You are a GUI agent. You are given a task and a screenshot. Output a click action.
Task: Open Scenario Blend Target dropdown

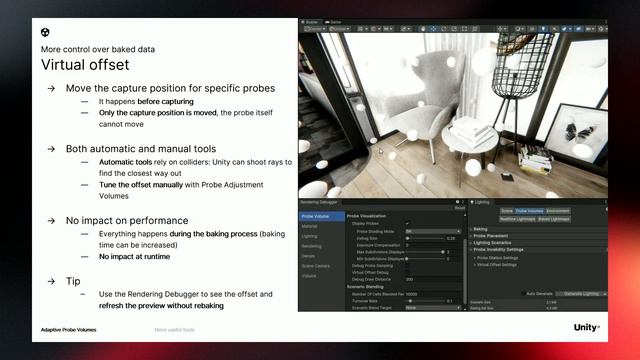433,308
